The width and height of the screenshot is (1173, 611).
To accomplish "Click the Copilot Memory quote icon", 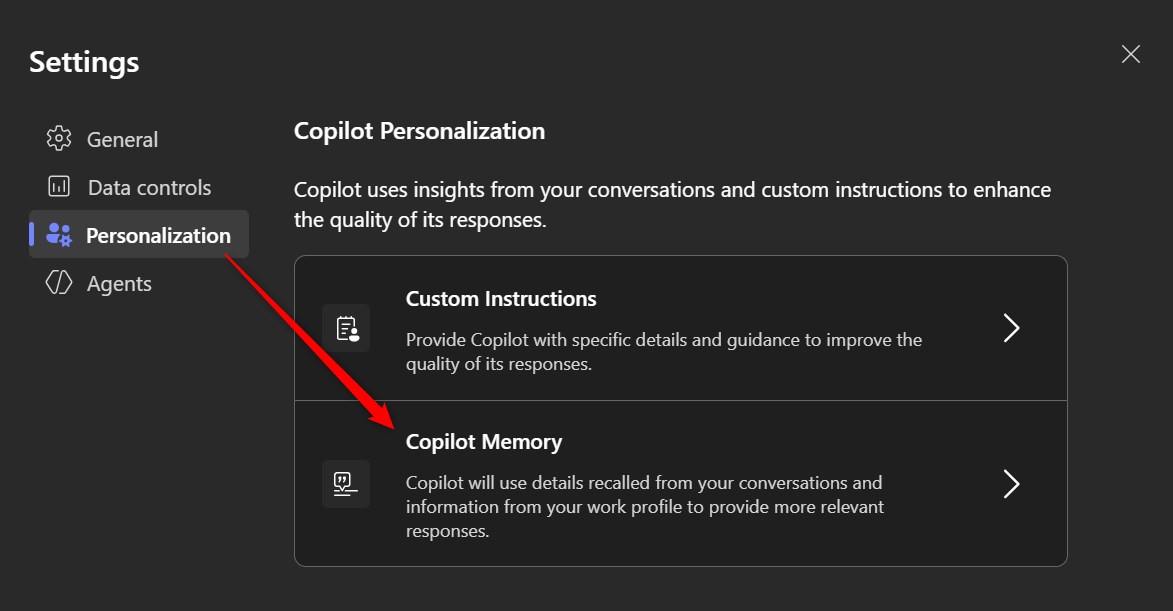I will [x=346, y=484].
